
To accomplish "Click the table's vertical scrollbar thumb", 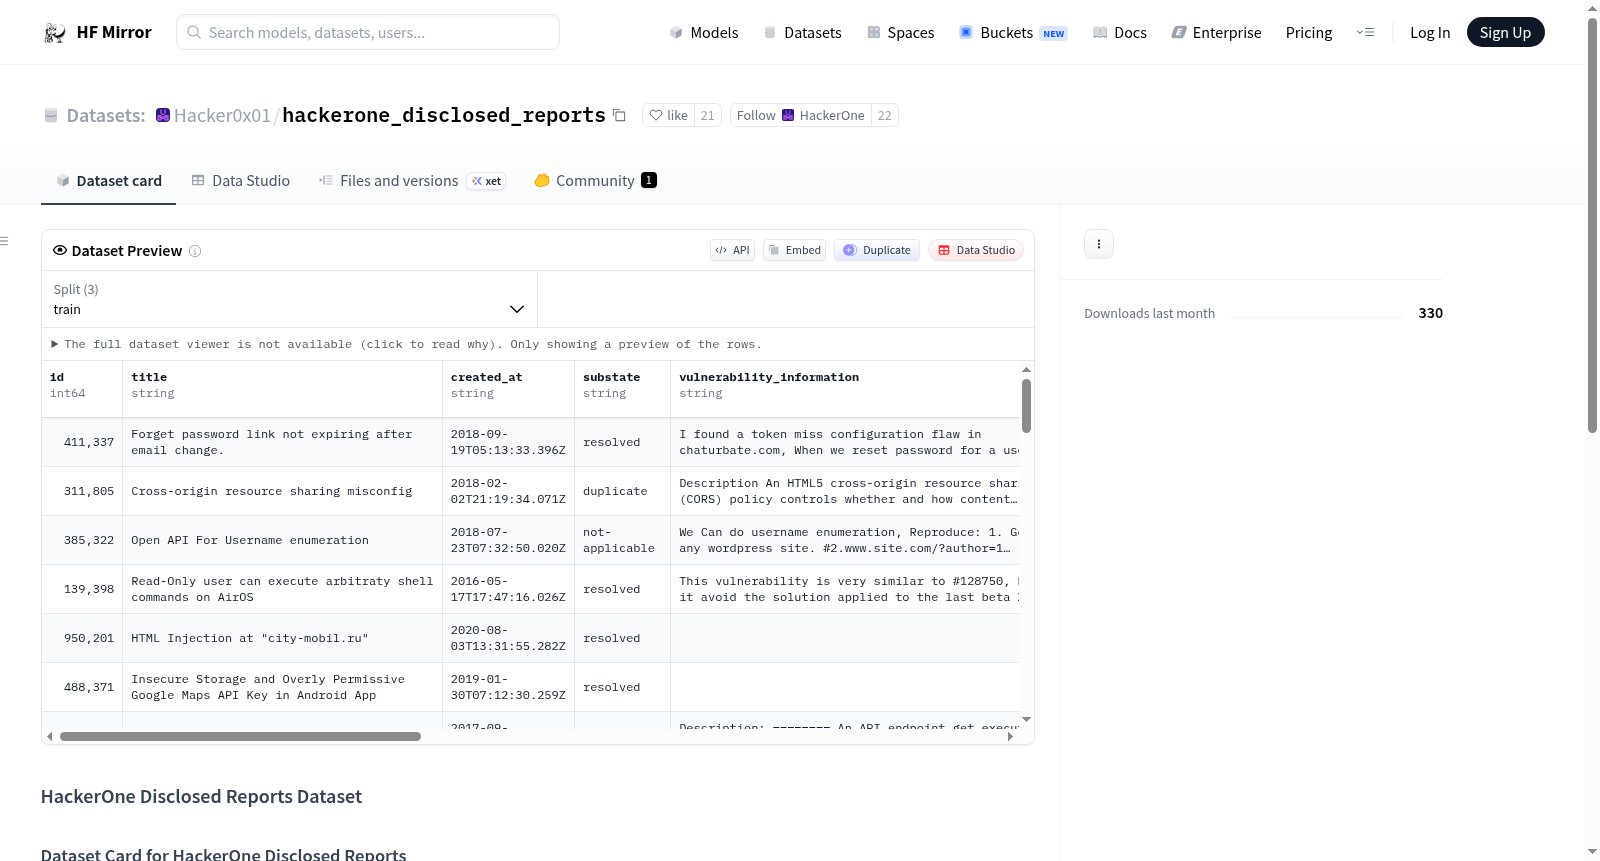I will tap(1026, 406).
